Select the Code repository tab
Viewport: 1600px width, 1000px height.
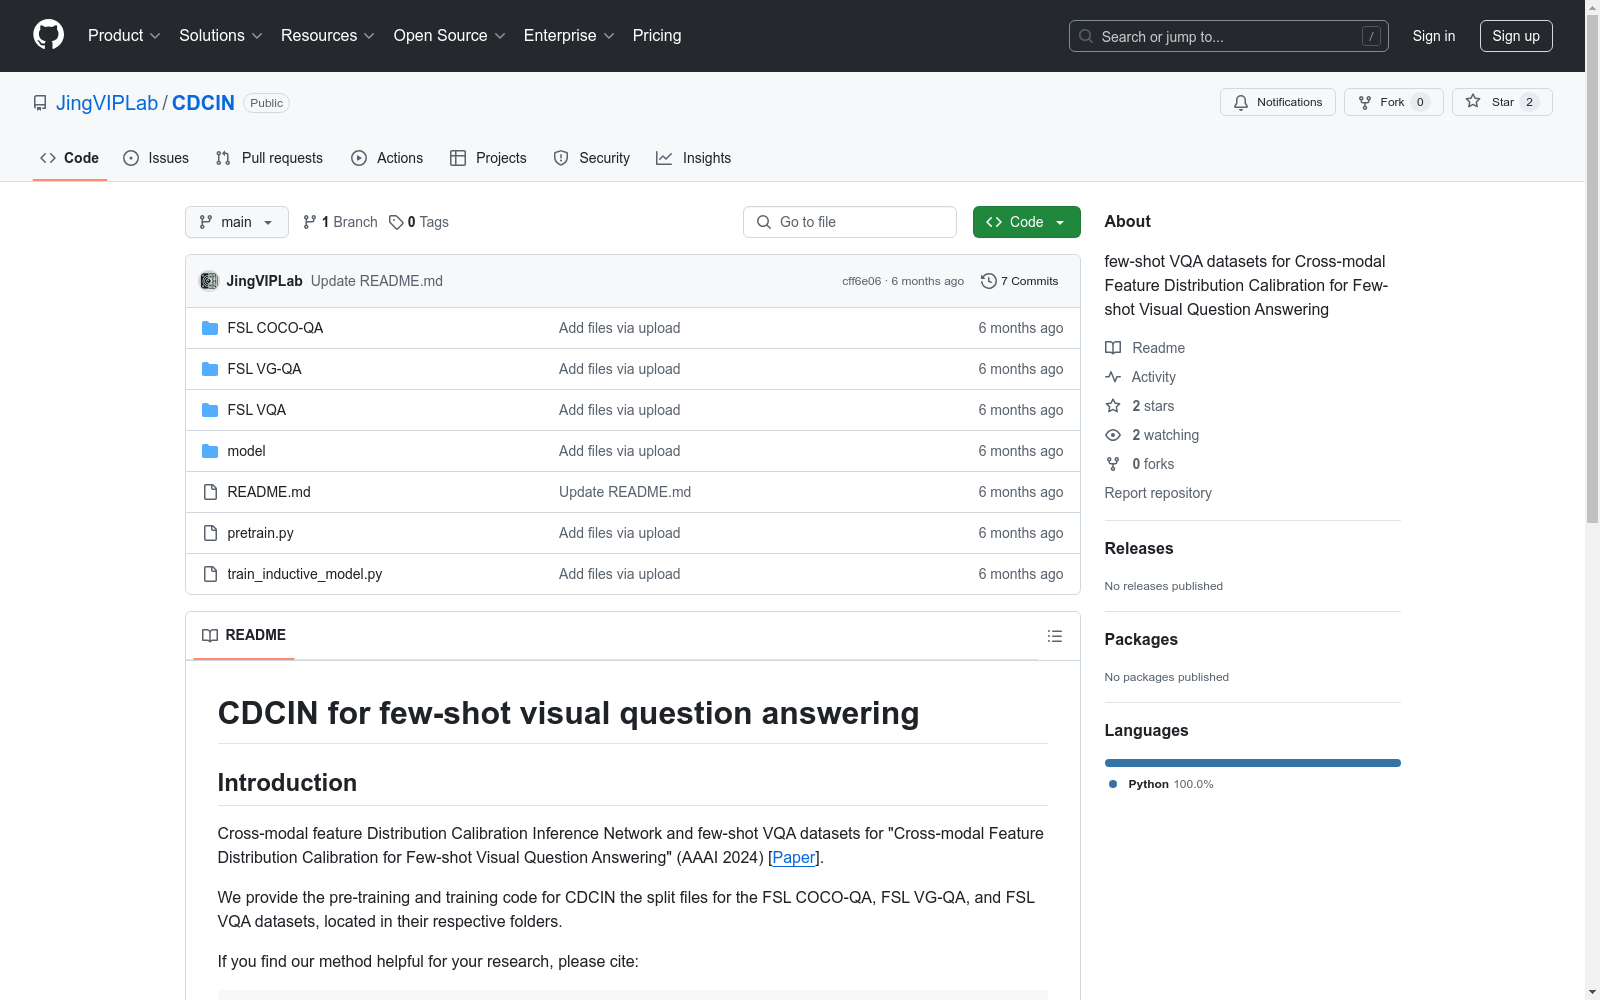coord(70,158)
